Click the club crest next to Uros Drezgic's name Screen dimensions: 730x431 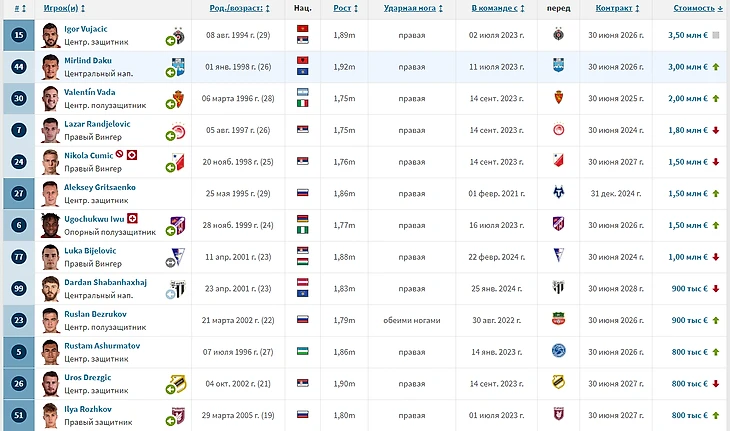(177, 382)
